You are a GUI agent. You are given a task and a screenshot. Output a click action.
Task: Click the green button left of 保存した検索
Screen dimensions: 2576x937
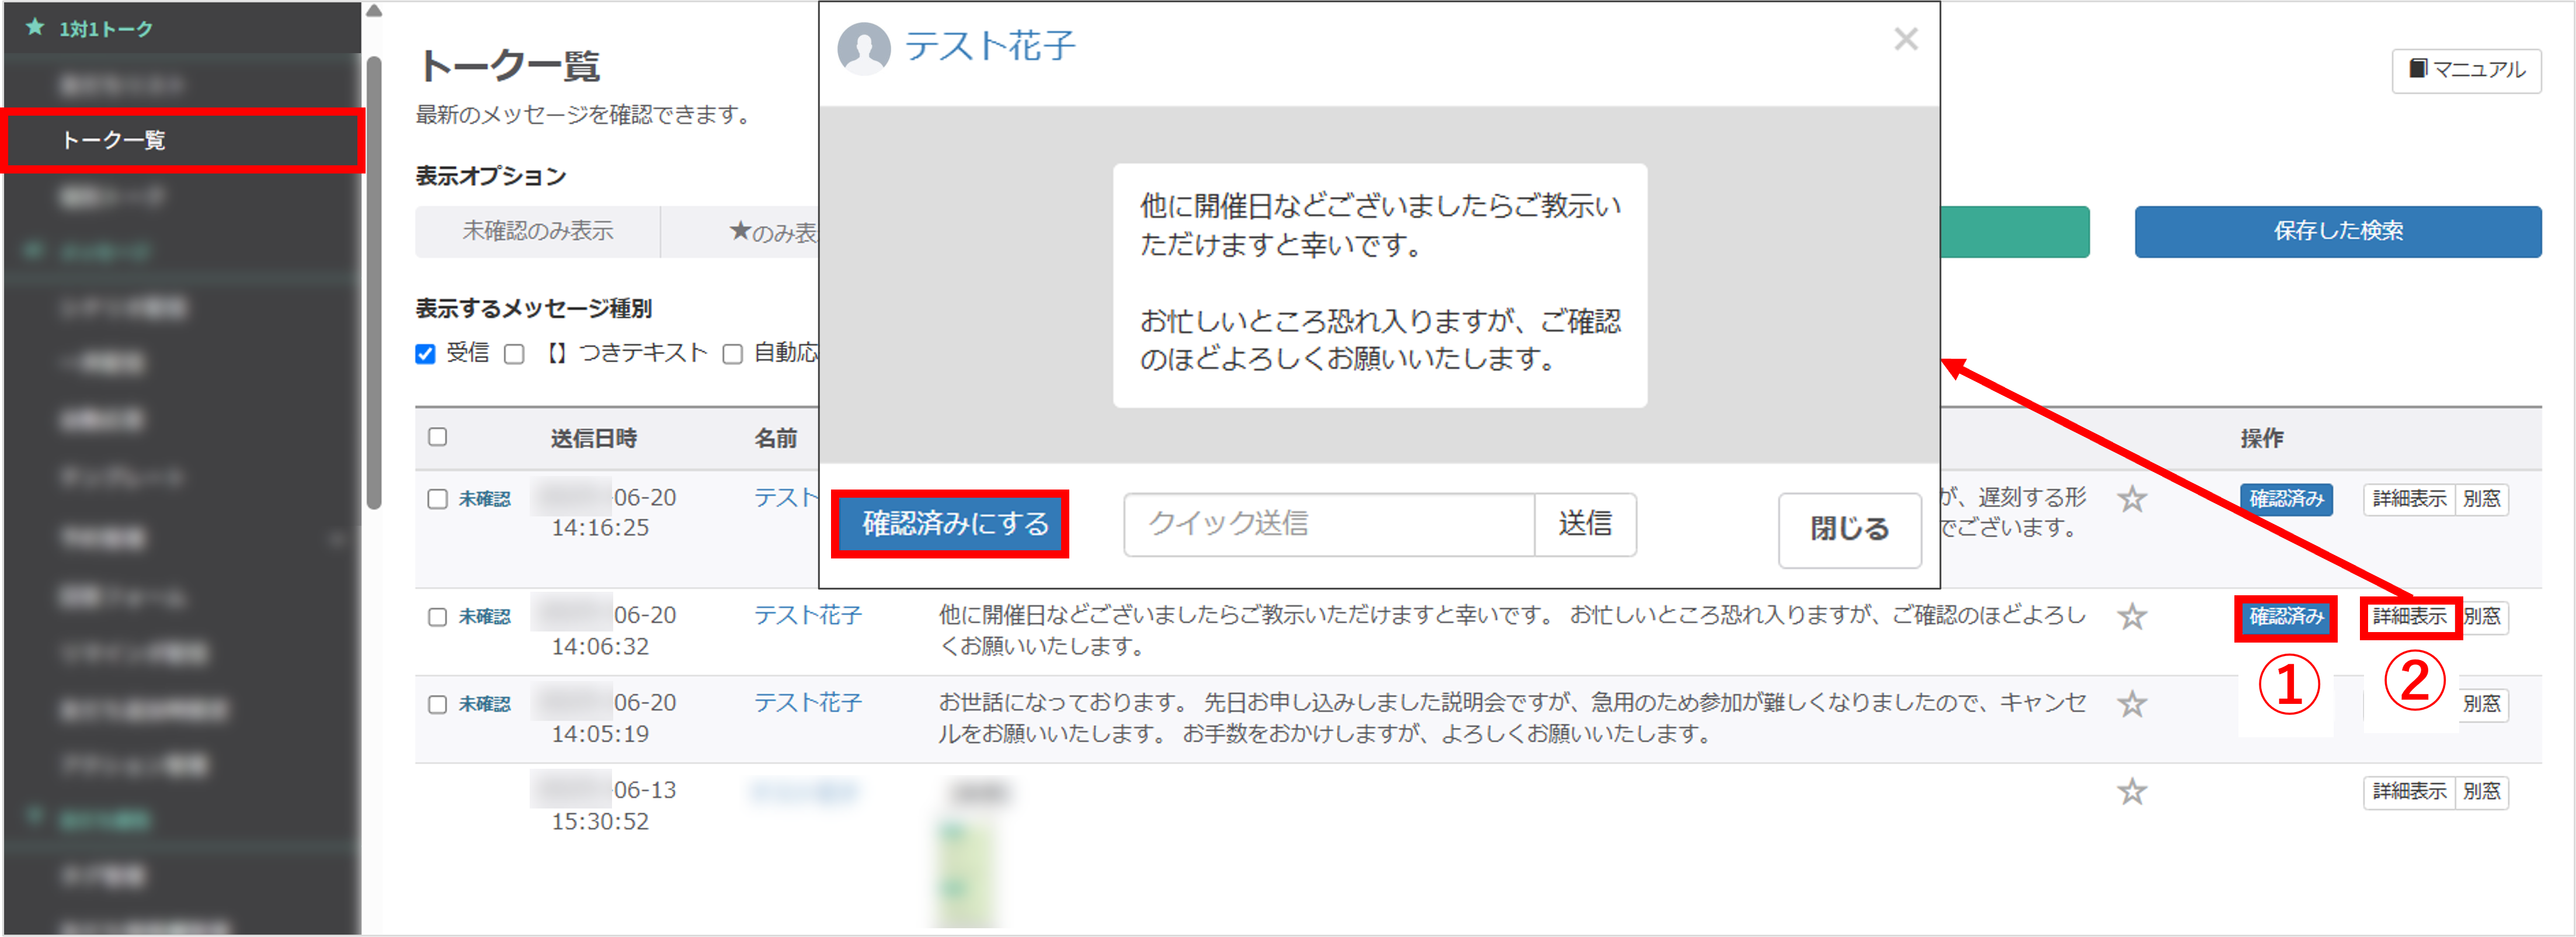[2015, 231]
